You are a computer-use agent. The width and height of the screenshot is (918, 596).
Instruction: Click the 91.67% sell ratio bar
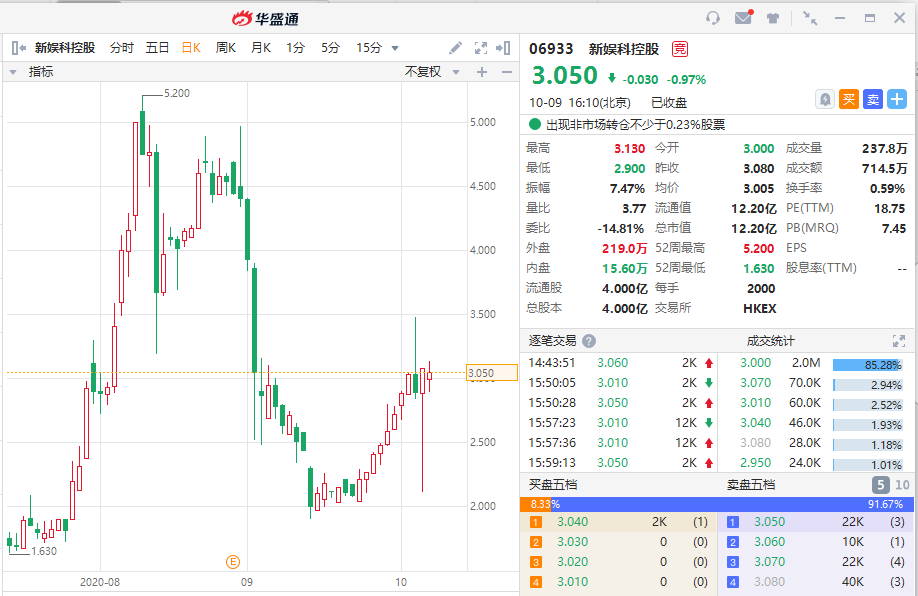coord(732,504)
